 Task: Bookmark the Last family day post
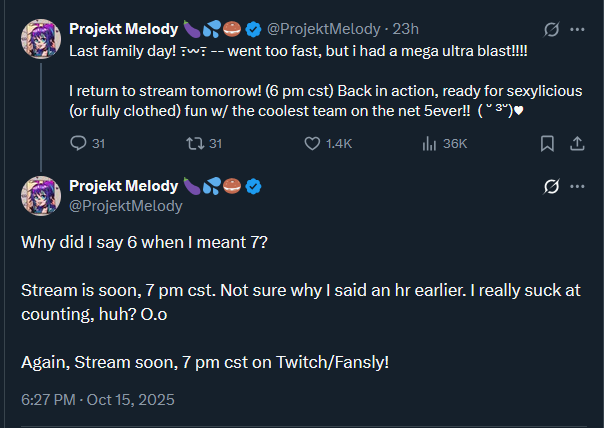547,144
